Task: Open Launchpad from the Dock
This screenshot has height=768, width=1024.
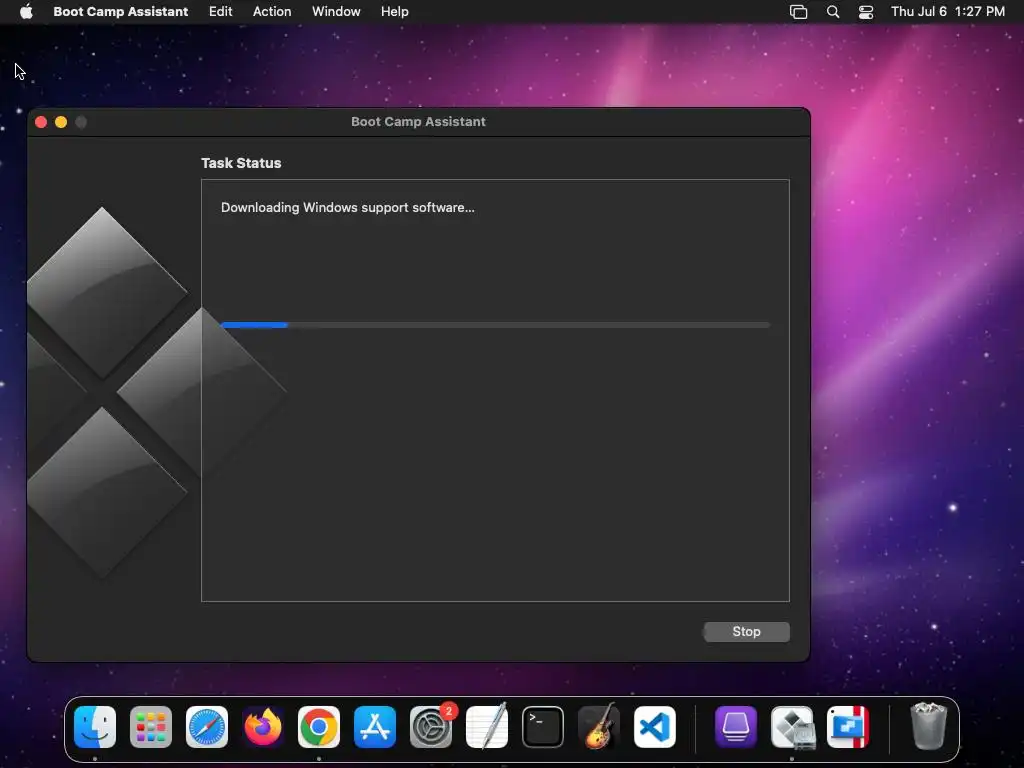Action: [x=151, y=727]
